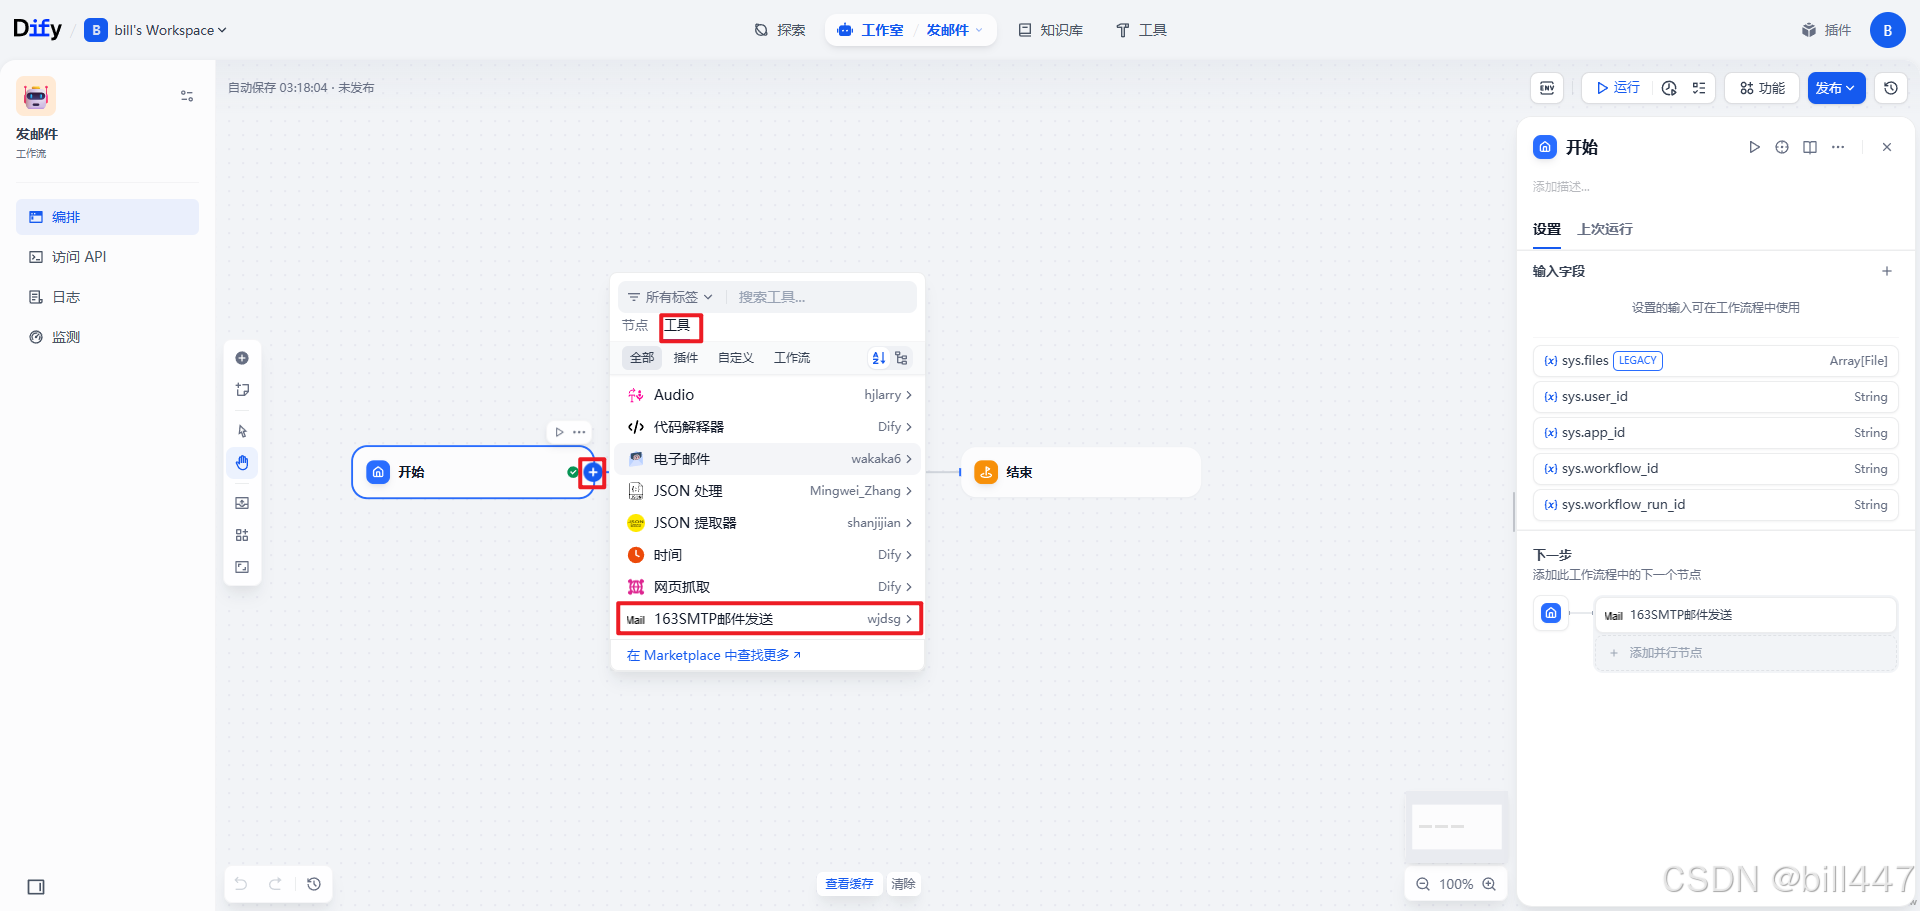
Task: Open the 所有标签 tag filter dropdown
Action: click(x=670, y=297)
